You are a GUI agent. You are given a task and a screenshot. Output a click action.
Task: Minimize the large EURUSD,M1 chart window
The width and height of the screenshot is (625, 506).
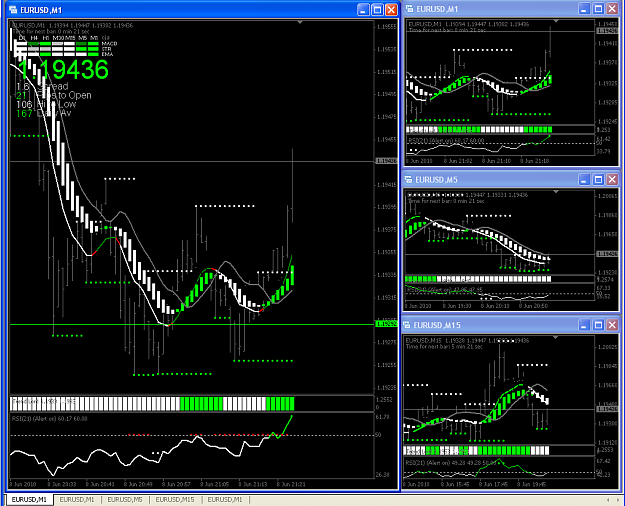click(x=363, y=10)
